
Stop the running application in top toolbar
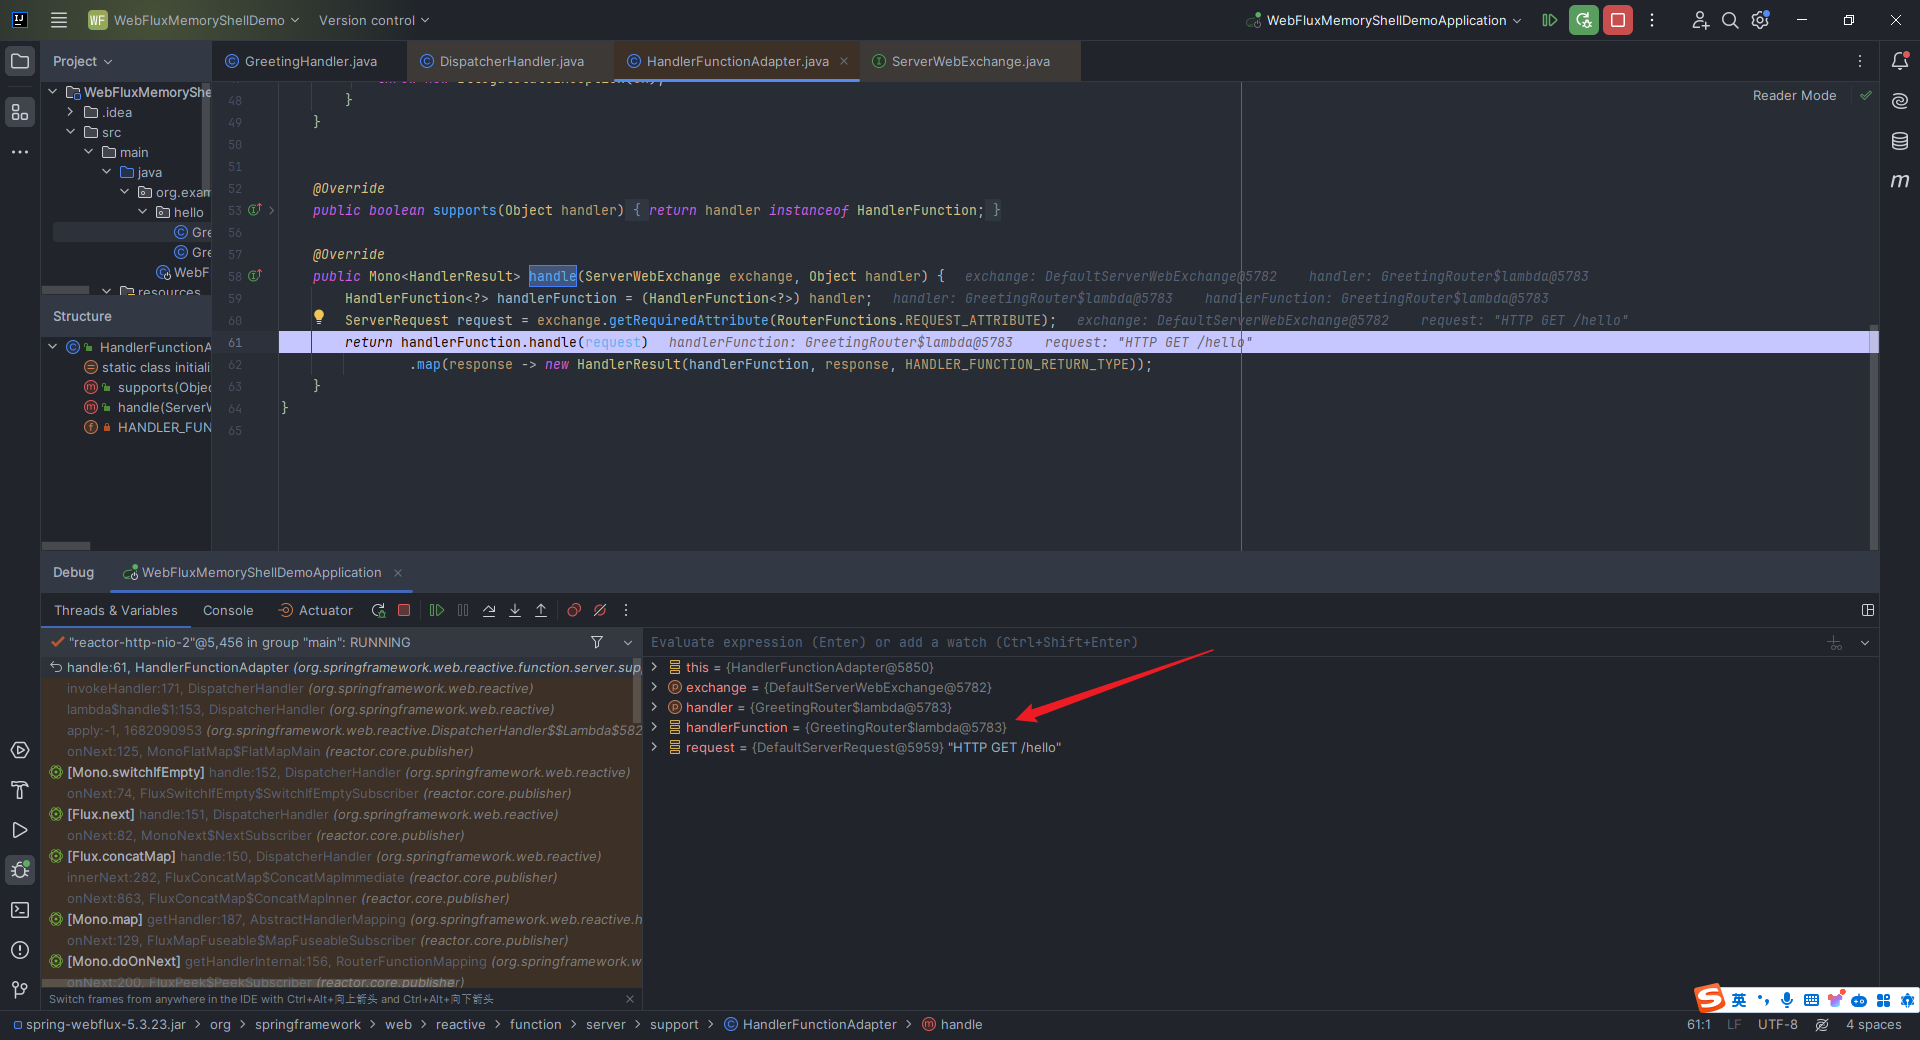(x=1617, y=20)
